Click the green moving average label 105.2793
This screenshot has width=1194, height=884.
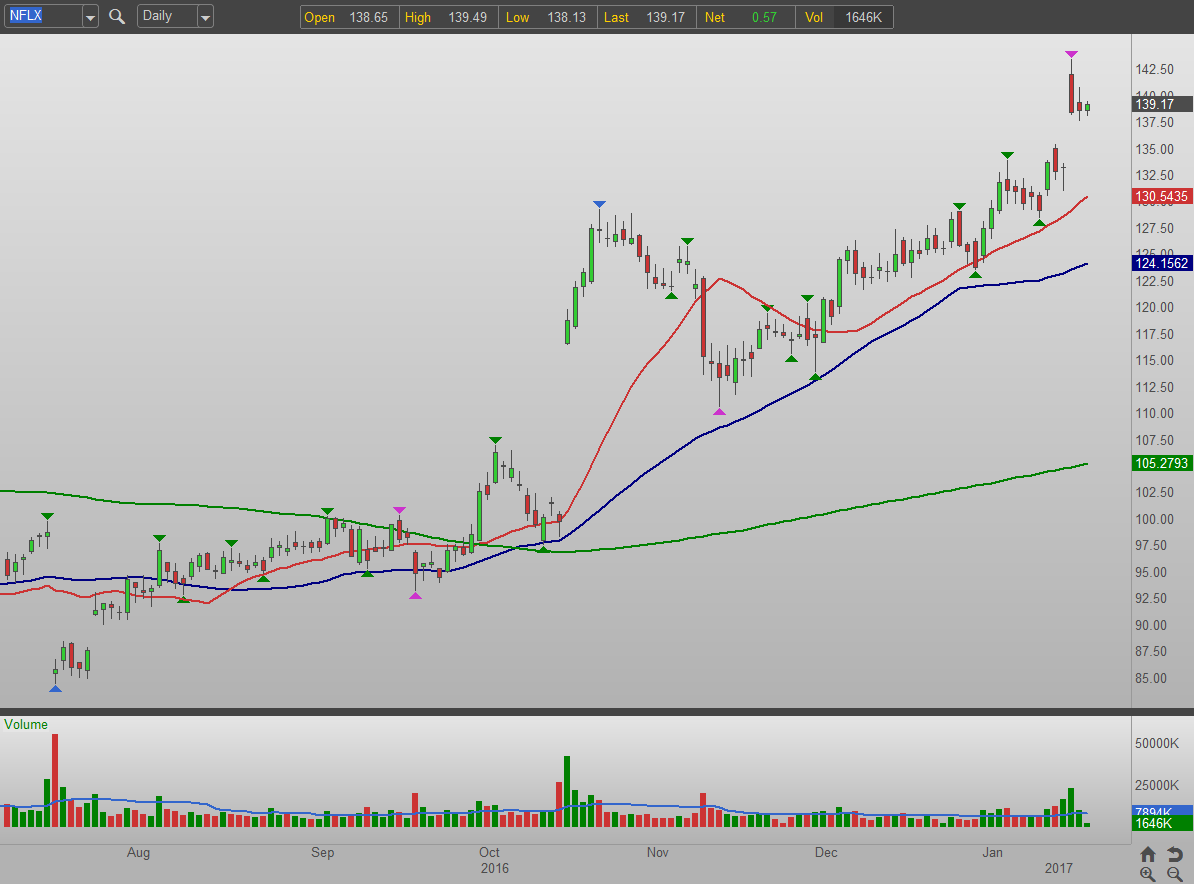point(1162,463)
